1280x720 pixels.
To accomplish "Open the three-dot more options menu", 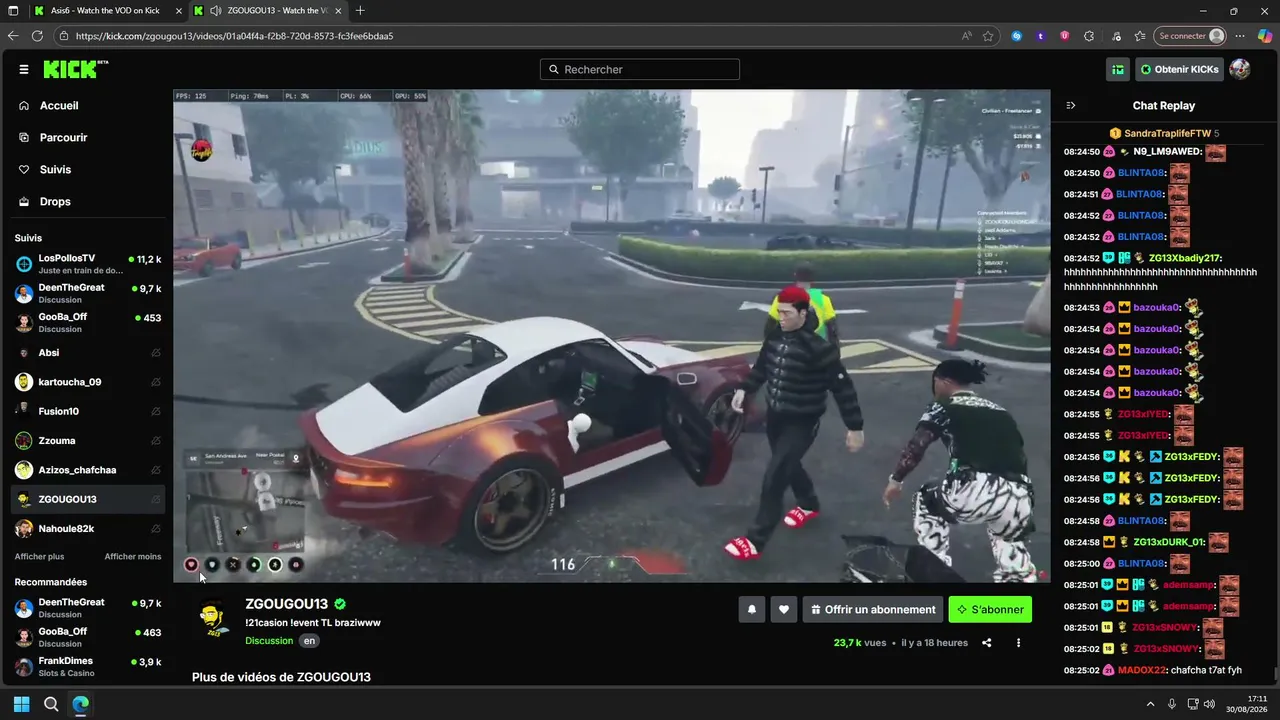I will click(1019, 643).
